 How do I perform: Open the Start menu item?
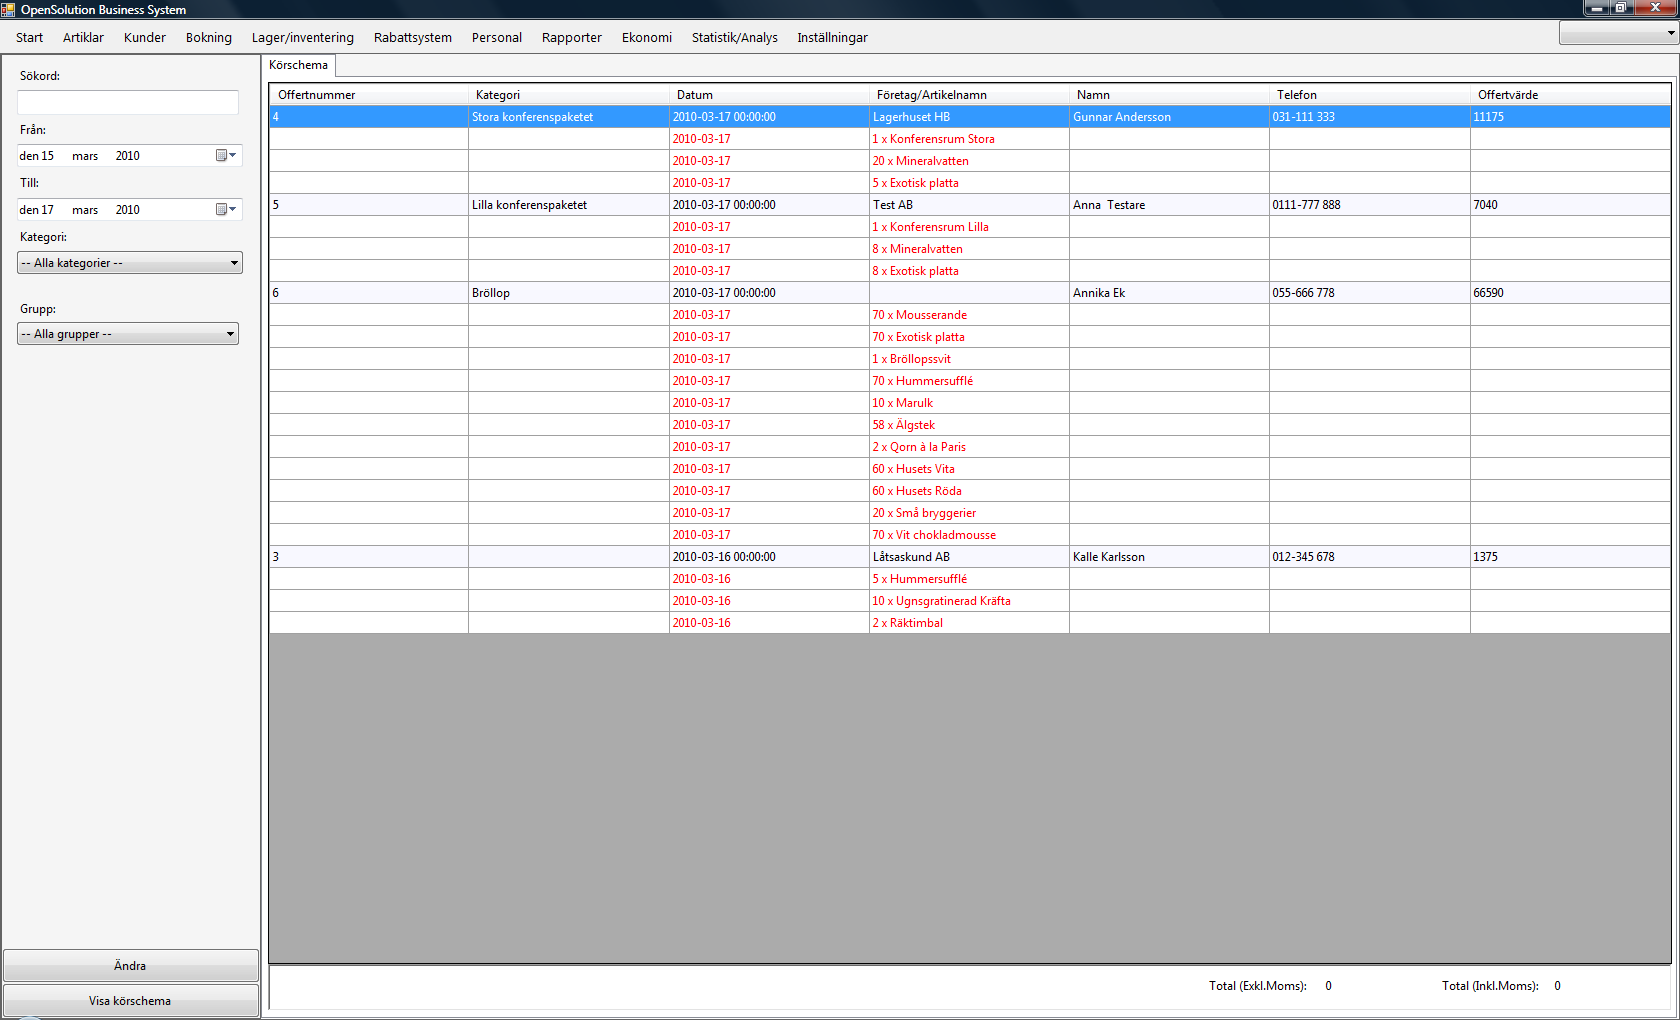[x=29, y=37]
